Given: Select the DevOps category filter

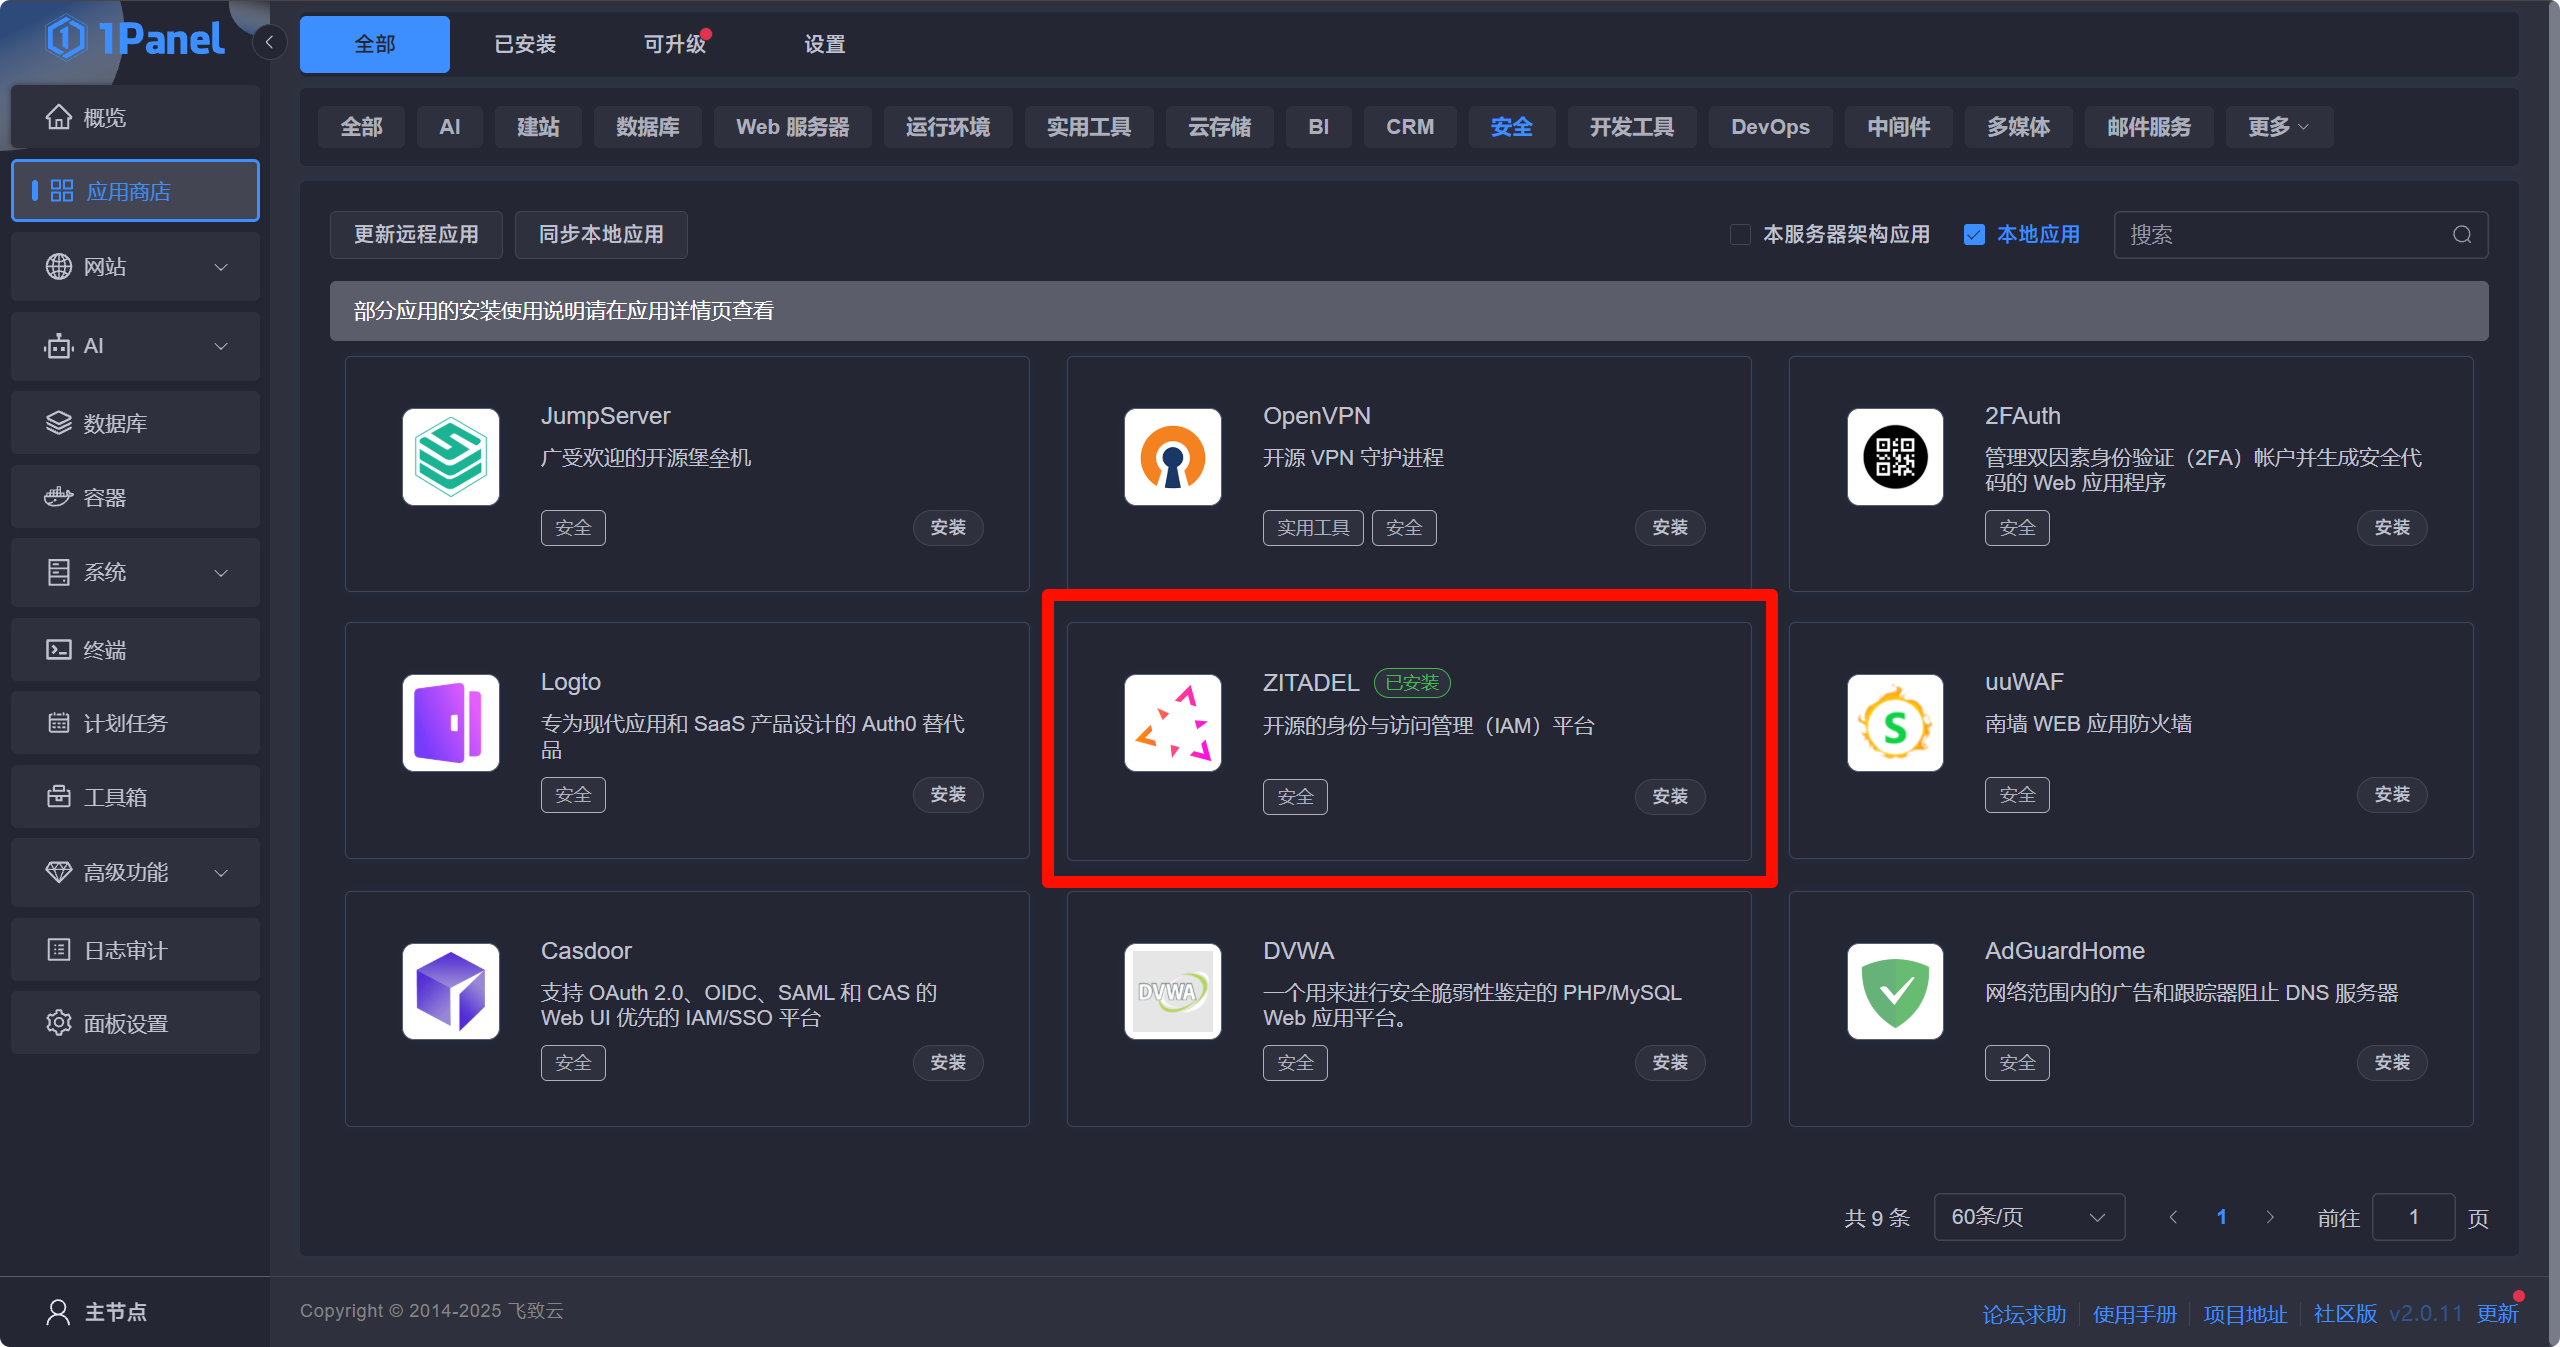Looking at the screenshot, I should (1769, 127).
